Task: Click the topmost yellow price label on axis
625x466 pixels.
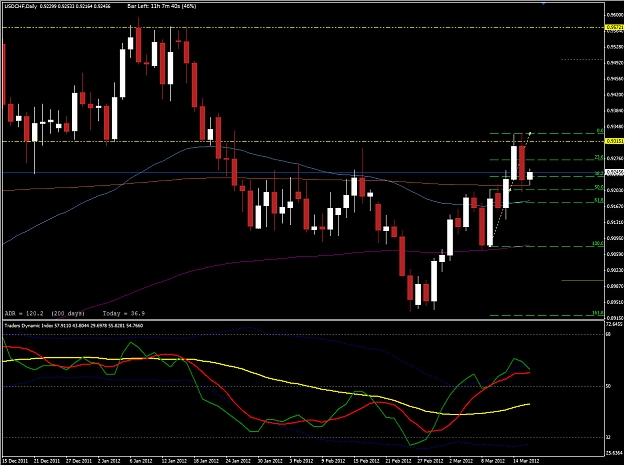Action: (x=614, y=27)
